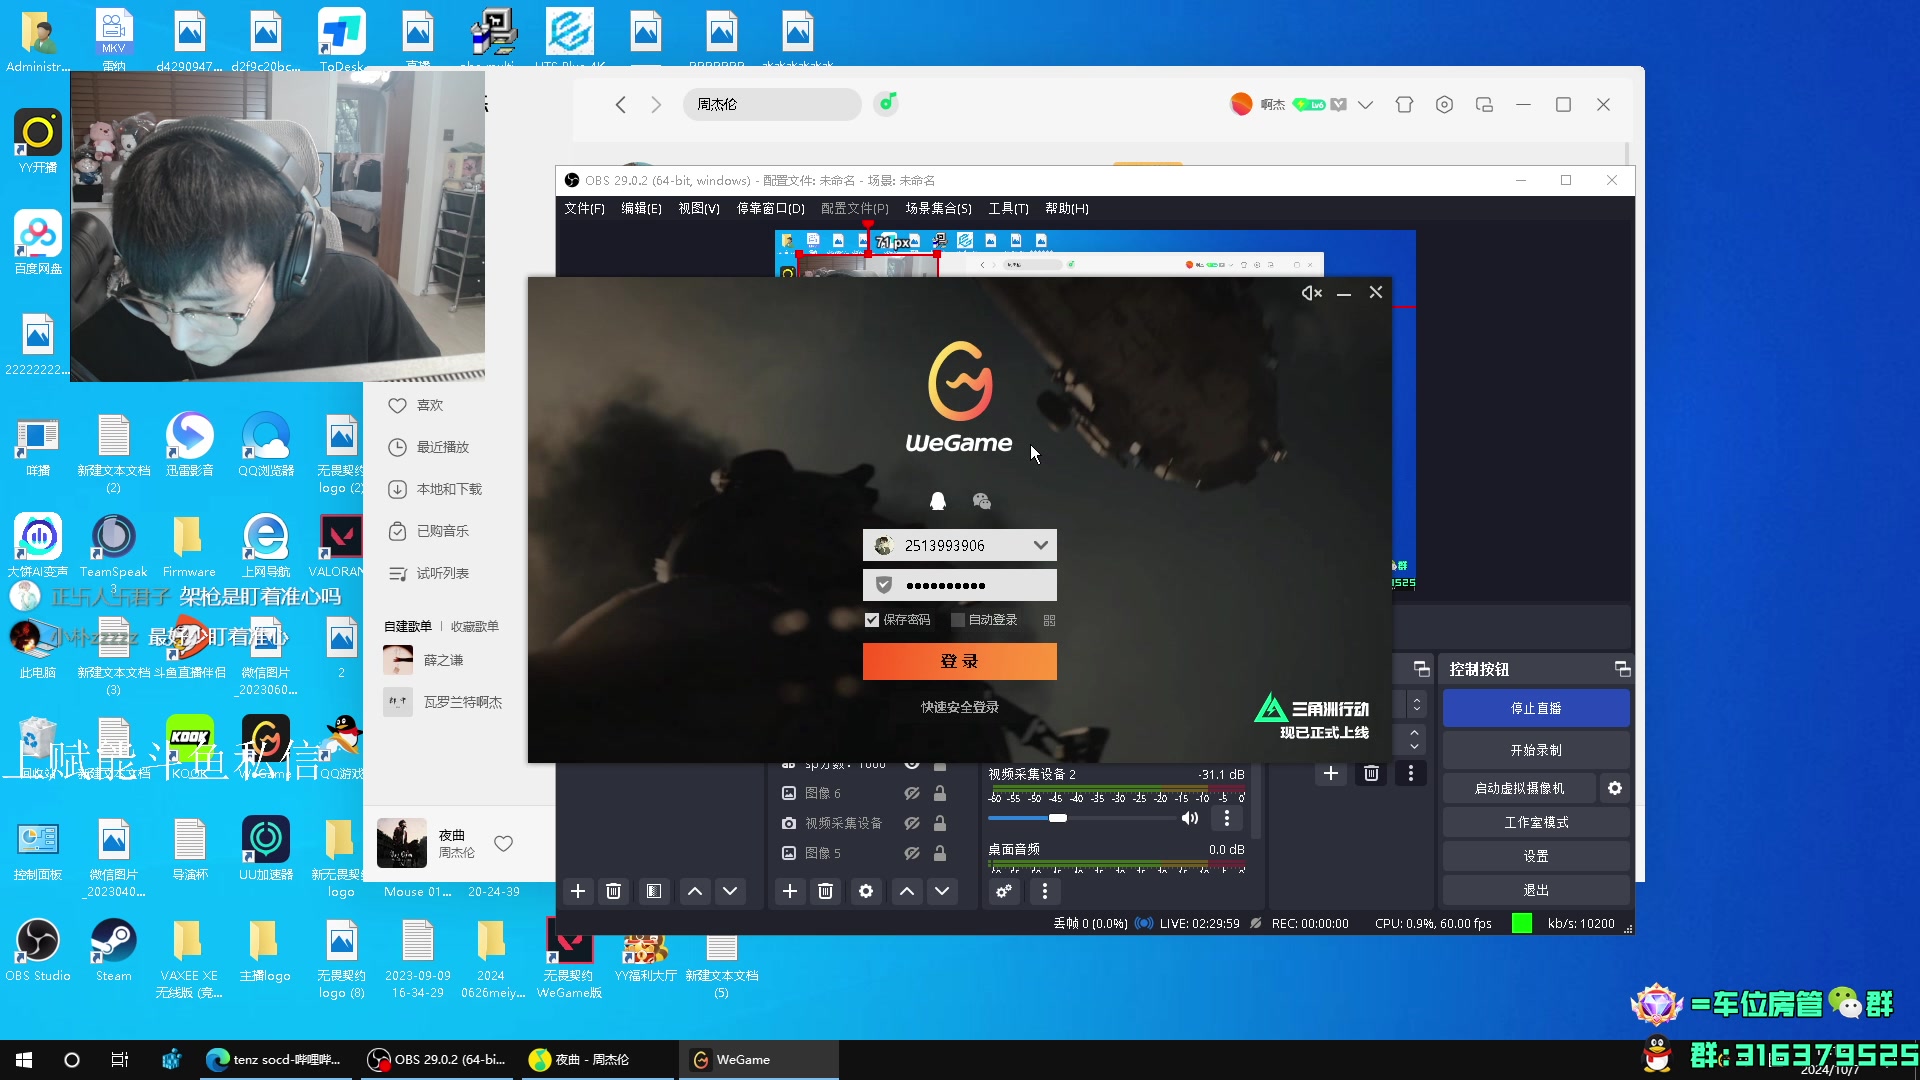Viewport: 1920px width, 1080px height.
Task: Open 停靠窗口(D) menu in OBS
Action: pos(770,208)
